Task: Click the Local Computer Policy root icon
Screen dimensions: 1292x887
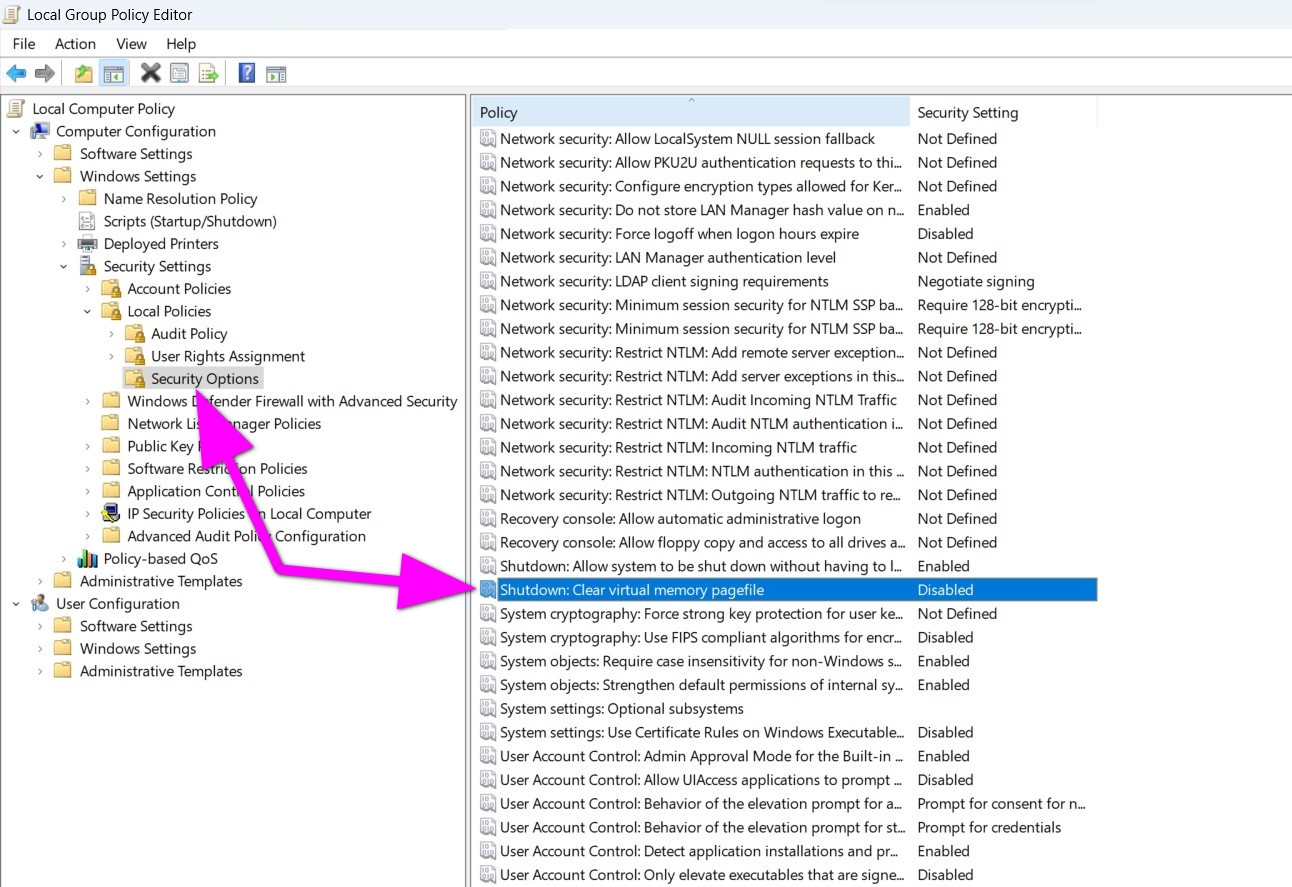Action: (x=16, y=108)
